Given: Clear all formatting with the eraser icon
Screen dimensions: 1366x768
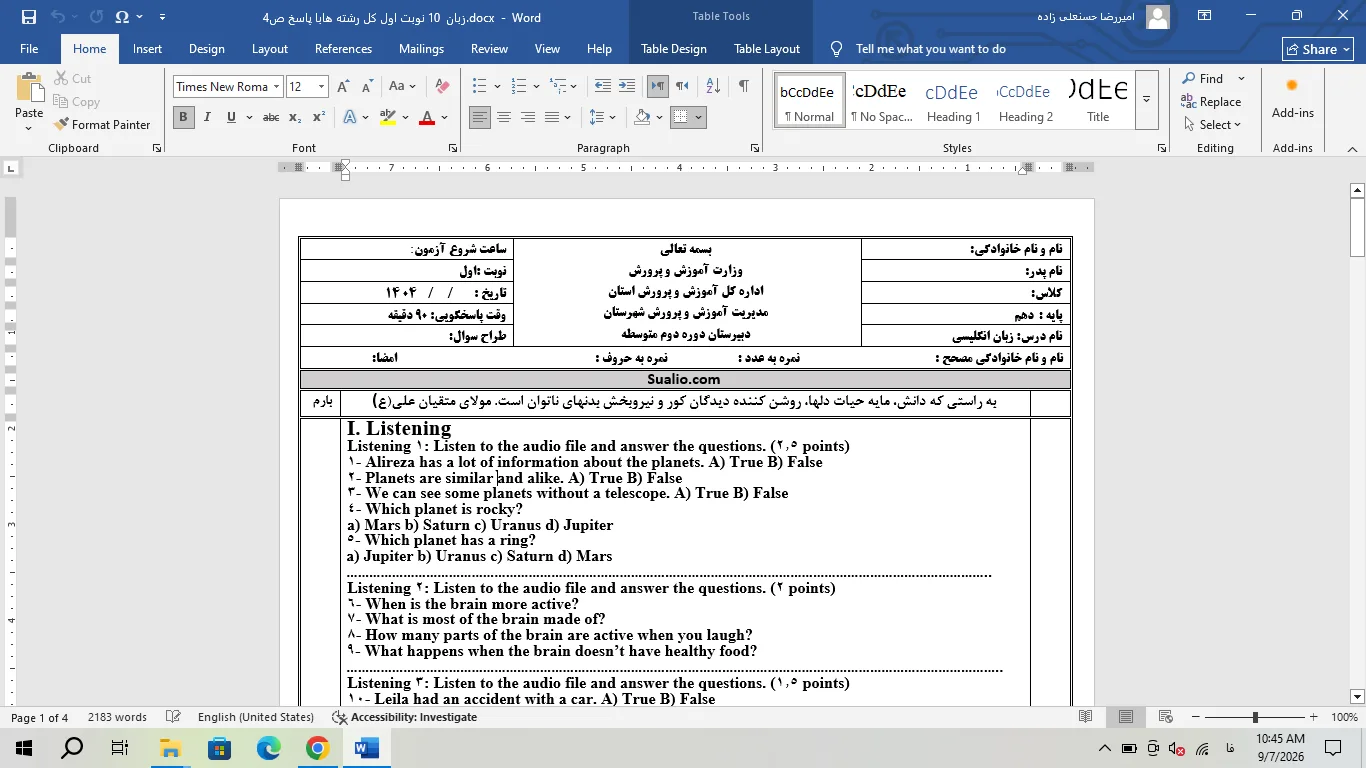Looking at the screenshot, I should click(x=442, y=87).
